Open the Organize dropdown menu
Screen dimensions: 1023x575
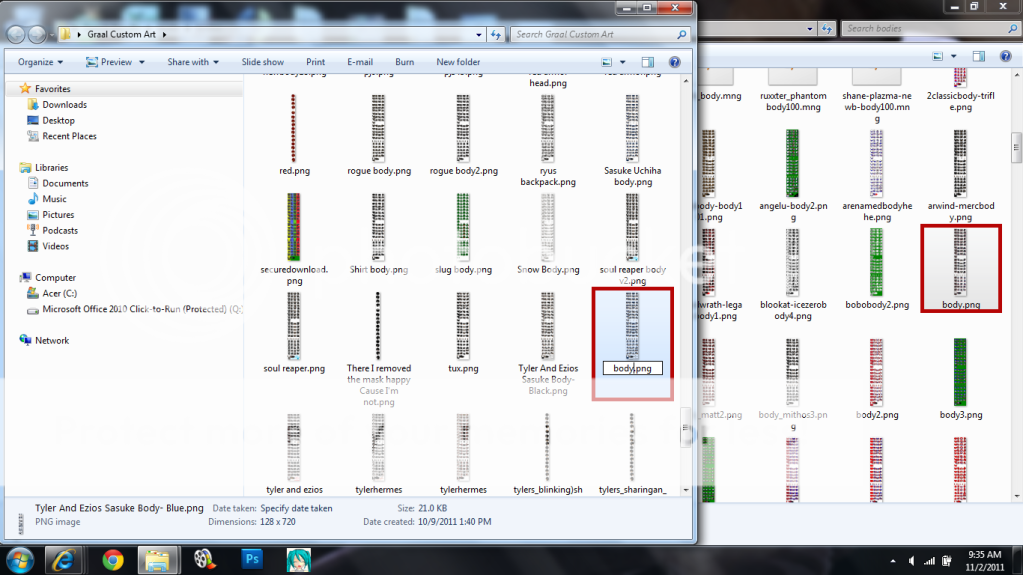tap(40, 62)
